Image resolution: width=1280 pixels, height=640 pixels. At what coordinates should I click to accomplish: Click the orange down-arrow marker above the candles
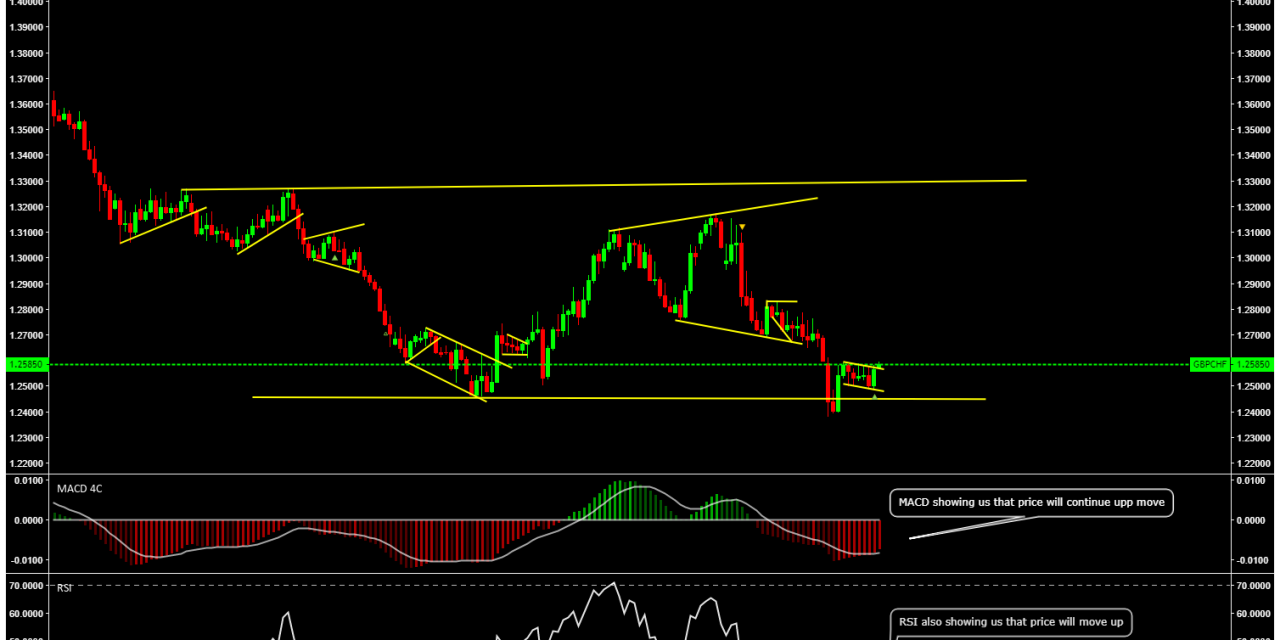741,227
